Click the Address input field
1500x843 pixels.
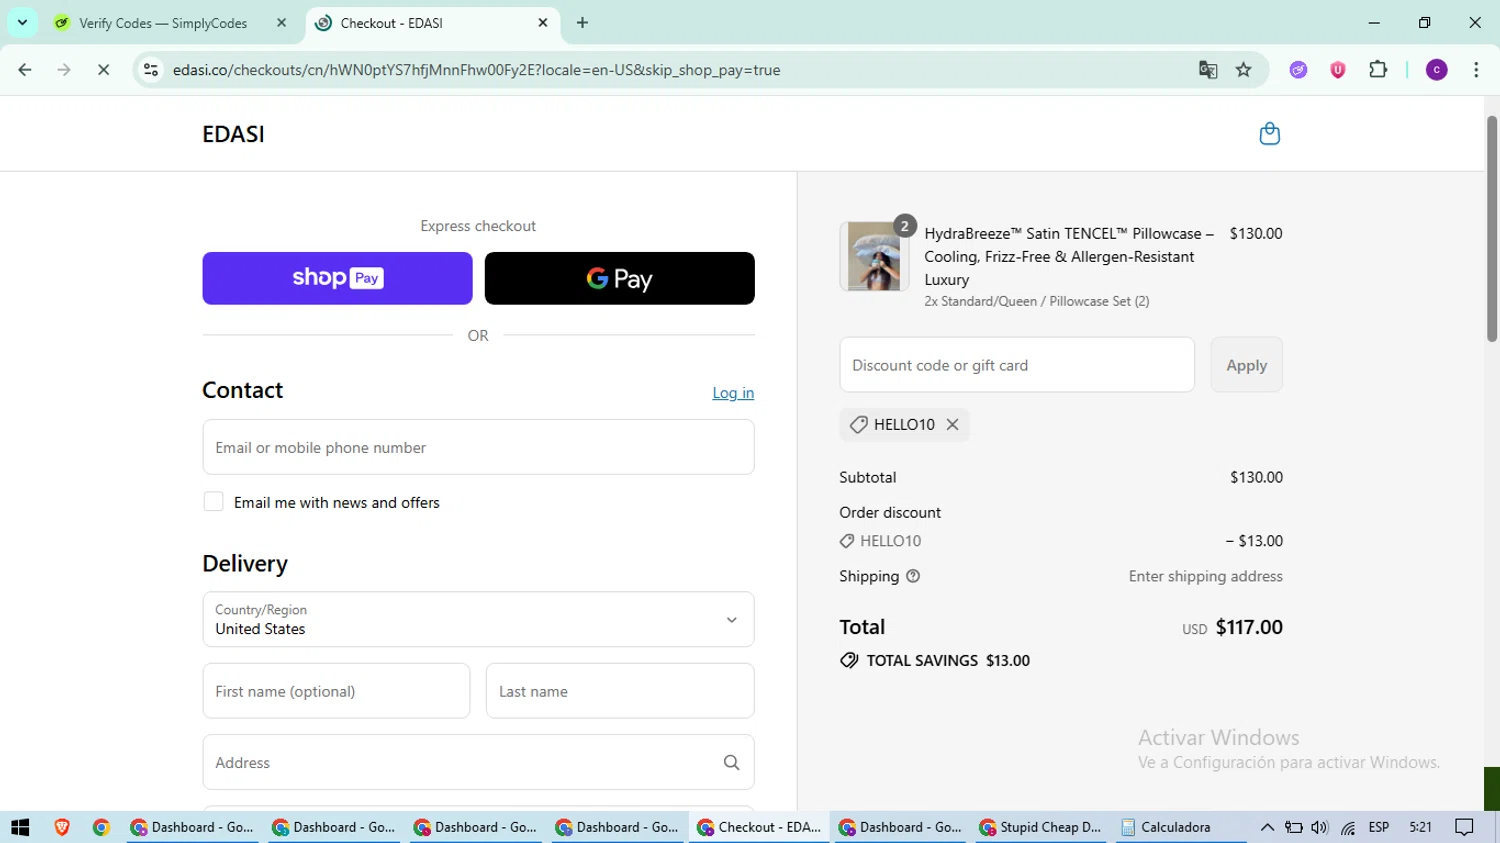pyautogui.click(x=478, y=762)
